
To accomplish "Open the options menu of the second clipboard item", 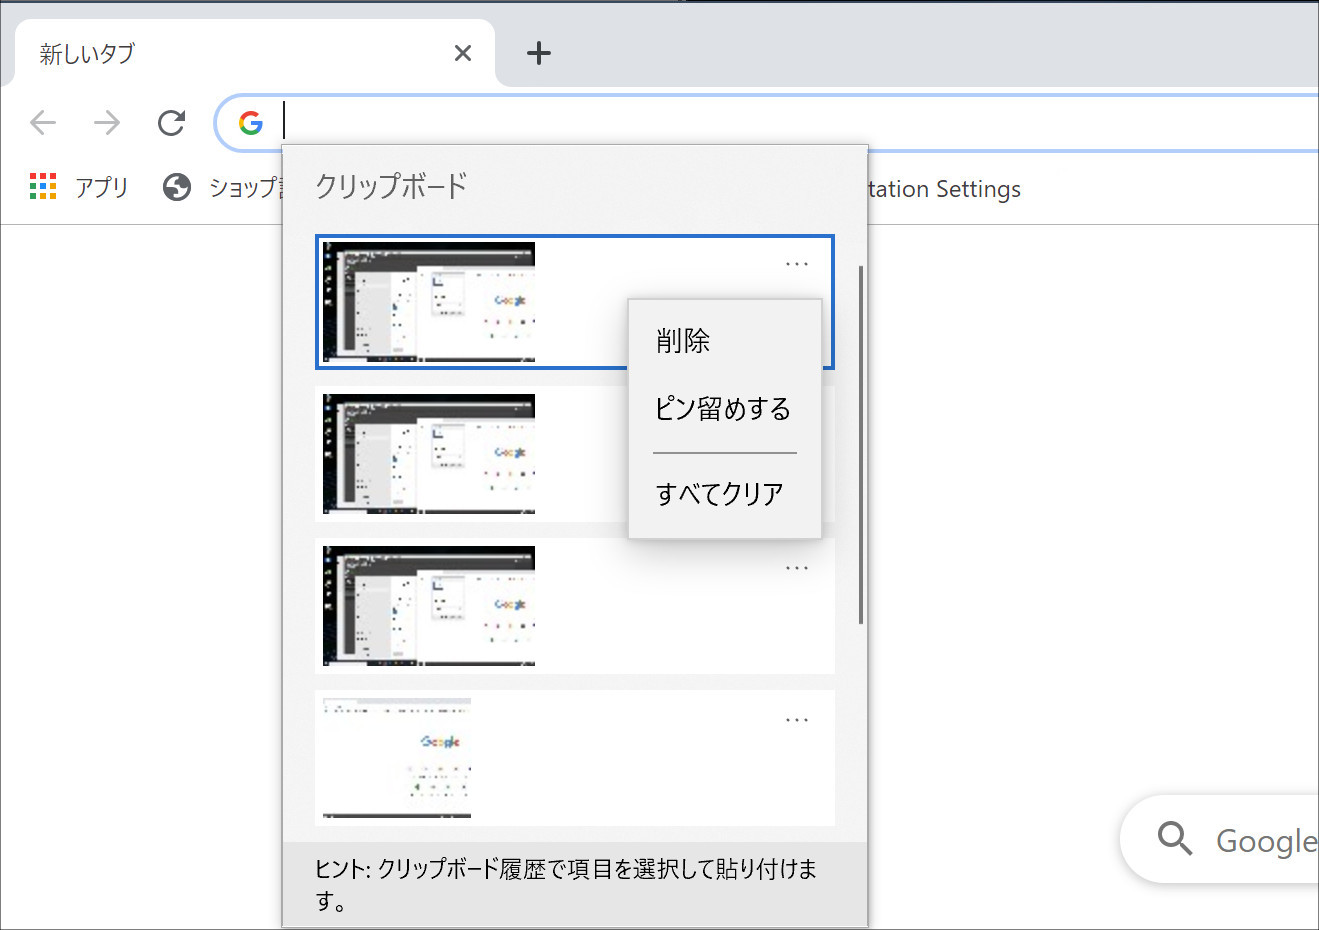I will 796,416.
